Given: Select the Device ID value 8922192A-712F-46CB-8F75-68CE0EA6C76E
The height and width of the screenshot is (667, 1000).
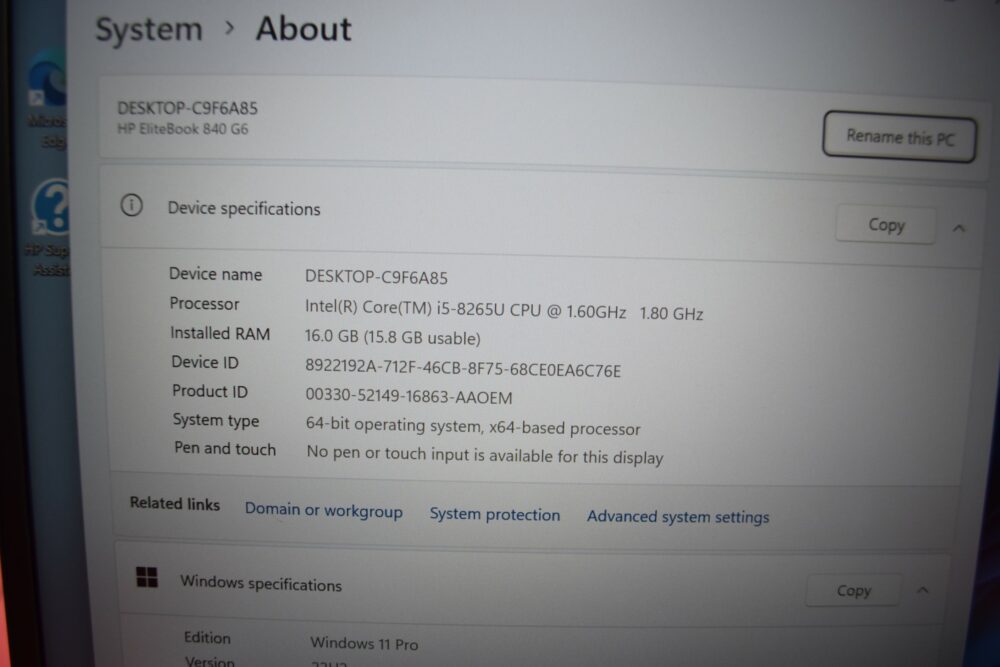Looking at the screenshot, I should [463, 369].
